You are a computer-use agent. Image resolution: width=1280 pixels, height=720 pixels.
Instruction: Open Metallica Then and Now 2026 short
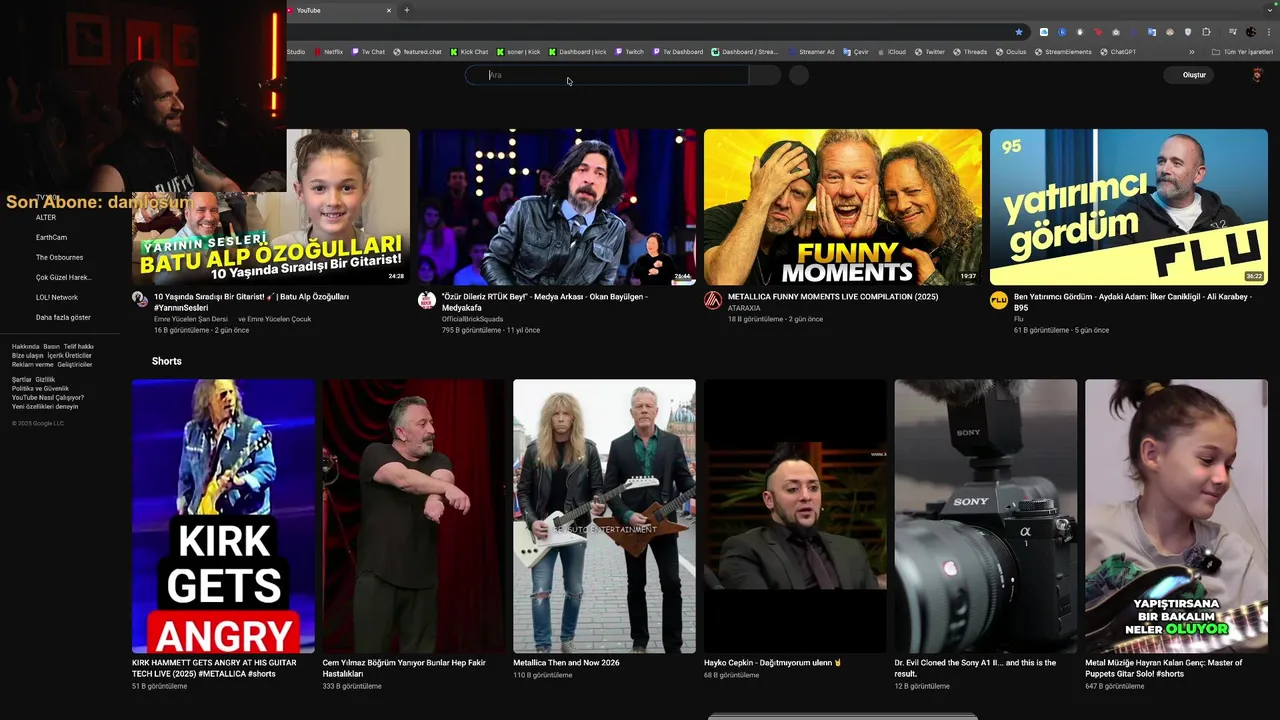pyautogui.click(x=604, y=516)
